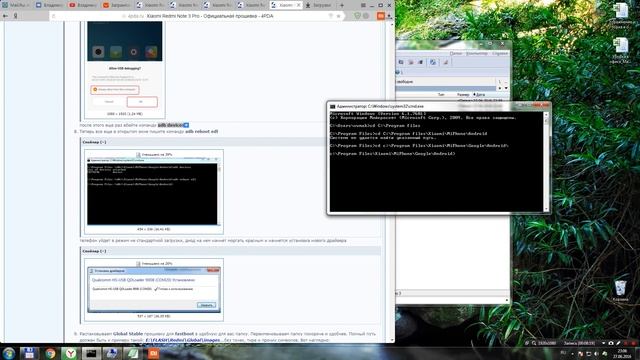640x360 pixels.
Task: Click the RU language indicator in tray
Action: tap(563, 353)
